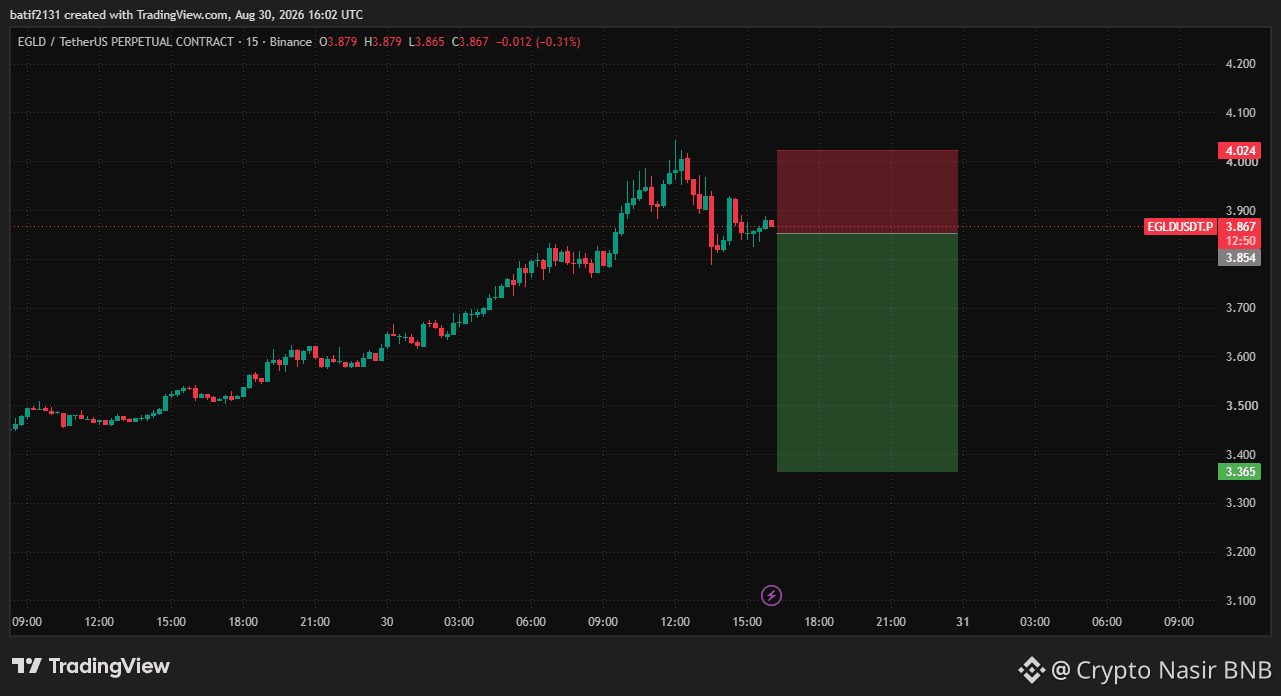Click the 31 date label on time axis

(x=963, y=622)
